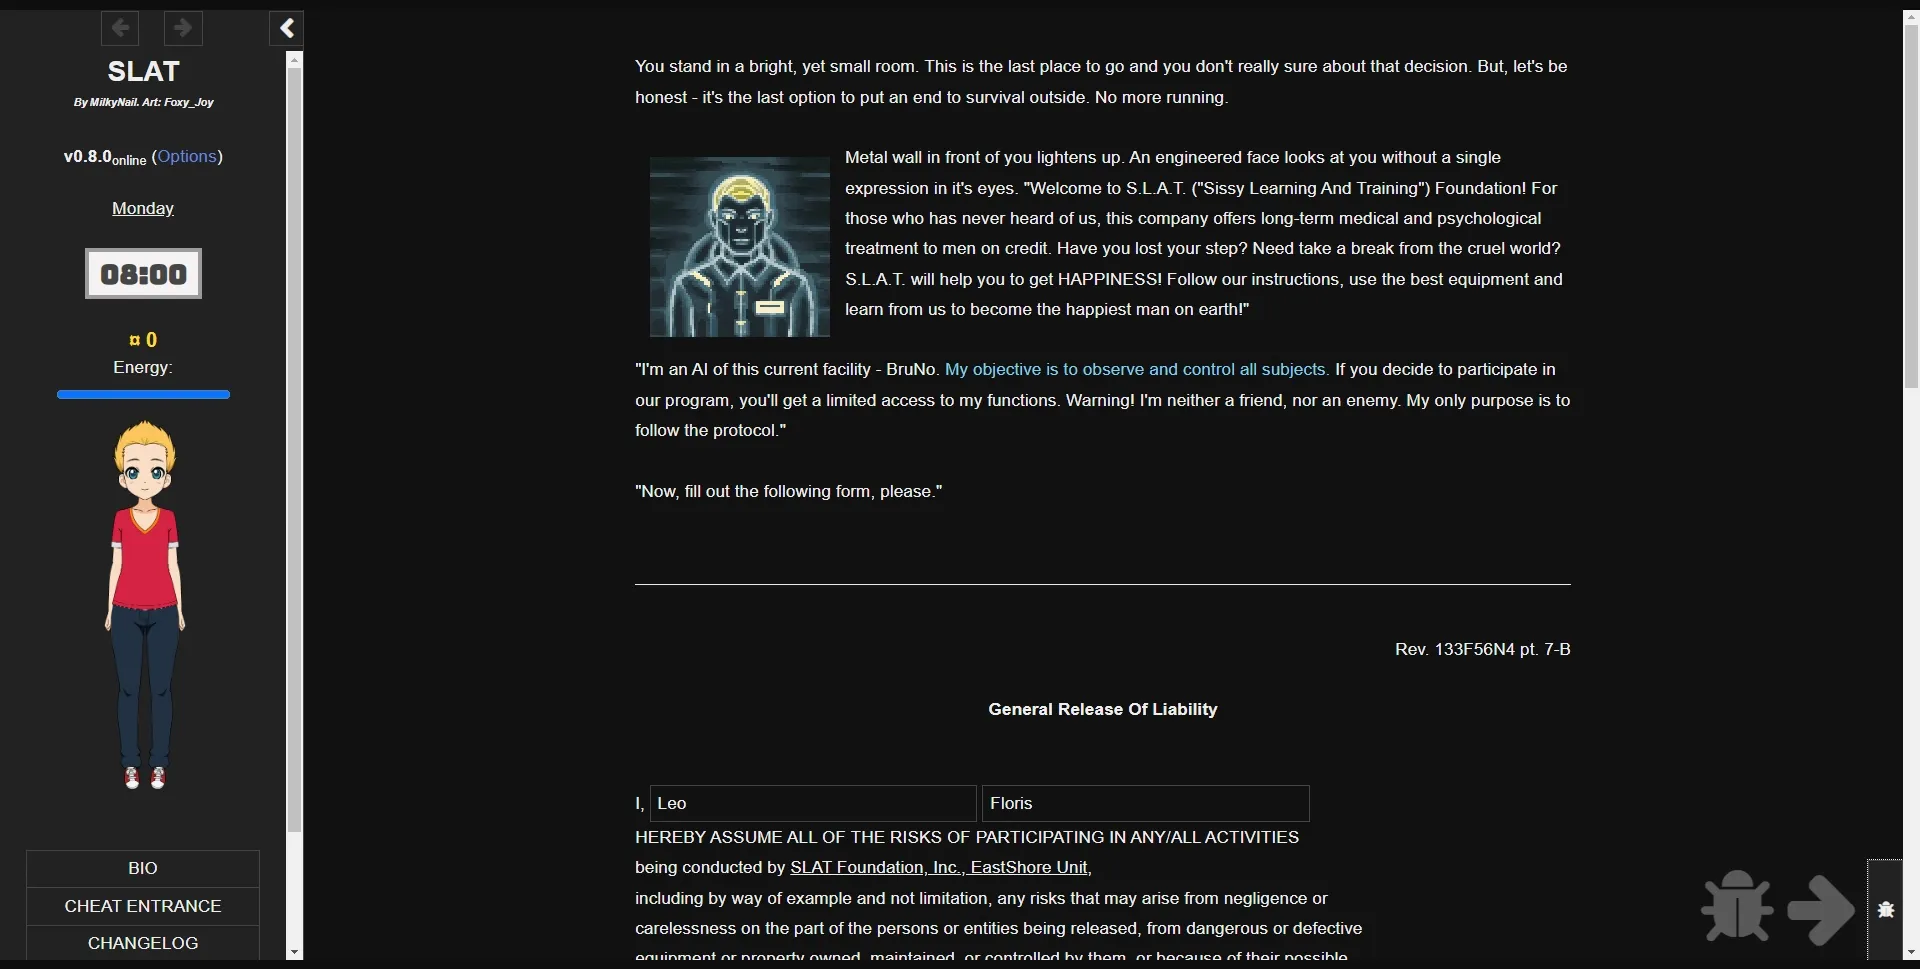Click the BruNo AI portrait image
This screenshot has height=969, width=1920.
click(x=737, y=247)
